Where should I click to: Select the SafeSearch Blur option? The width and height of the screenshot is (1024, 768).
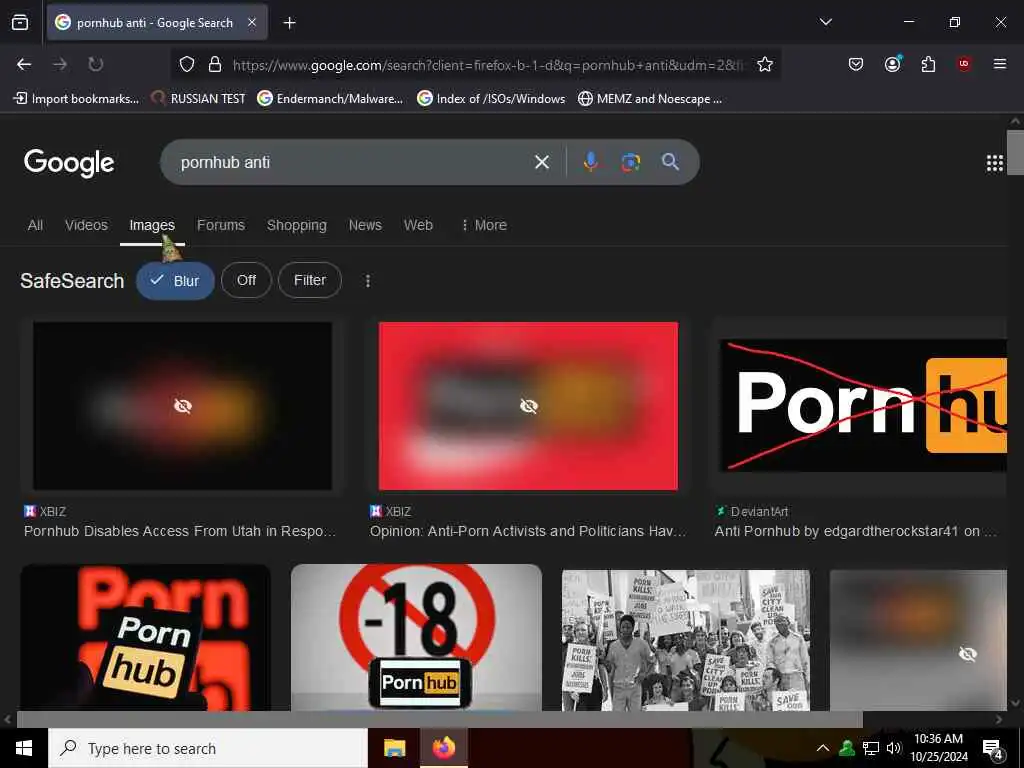click(x=175, y=281)
